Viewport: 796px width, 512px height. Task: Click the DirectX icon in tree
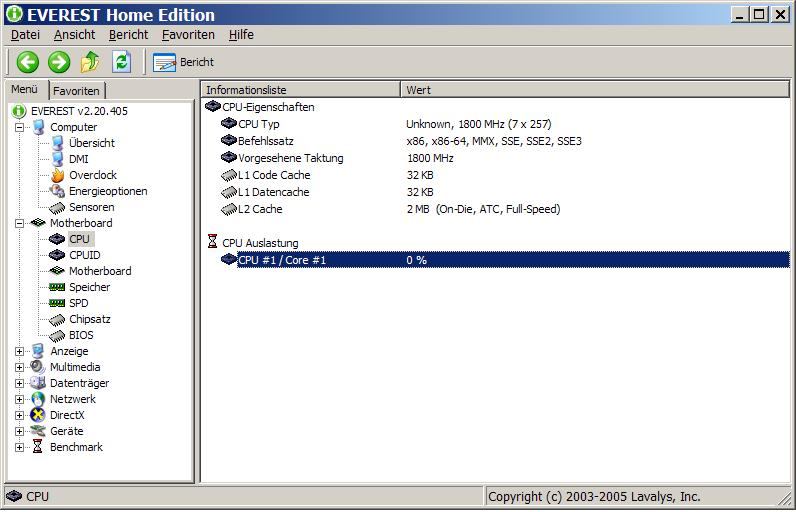(x=38, y=415)
